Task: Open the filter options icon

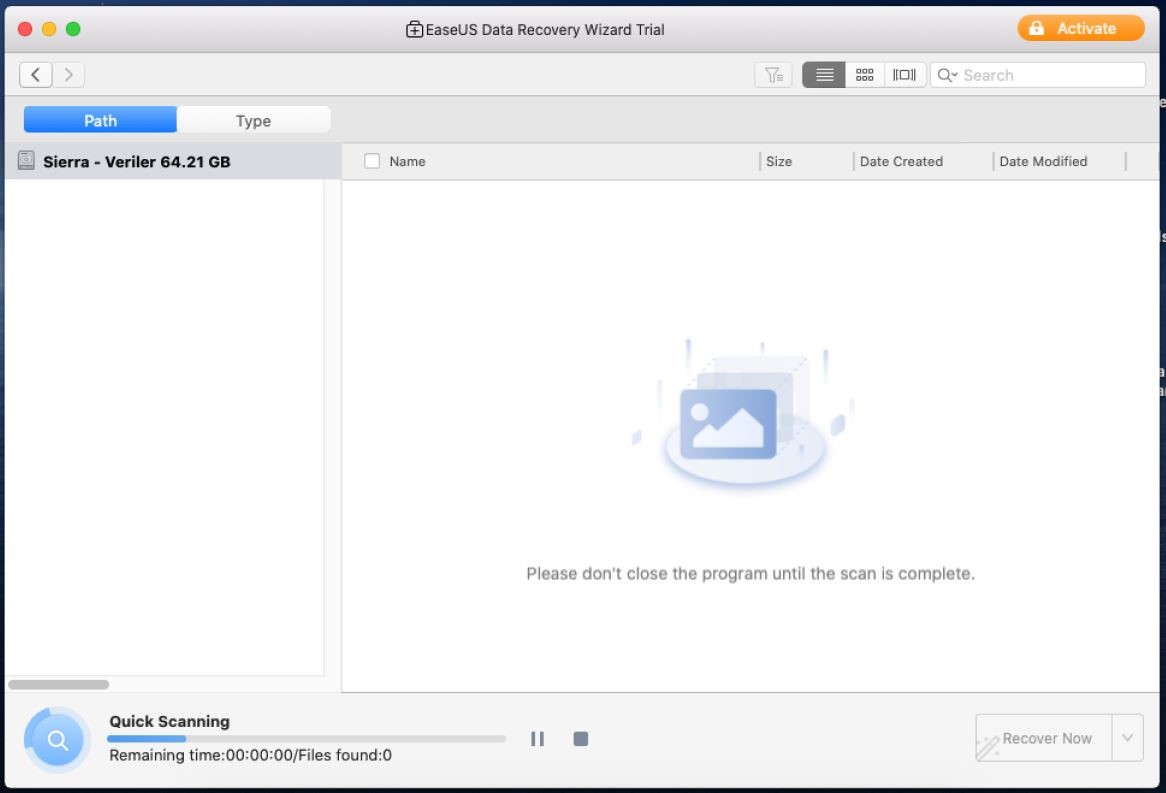Action: point(773,75)
